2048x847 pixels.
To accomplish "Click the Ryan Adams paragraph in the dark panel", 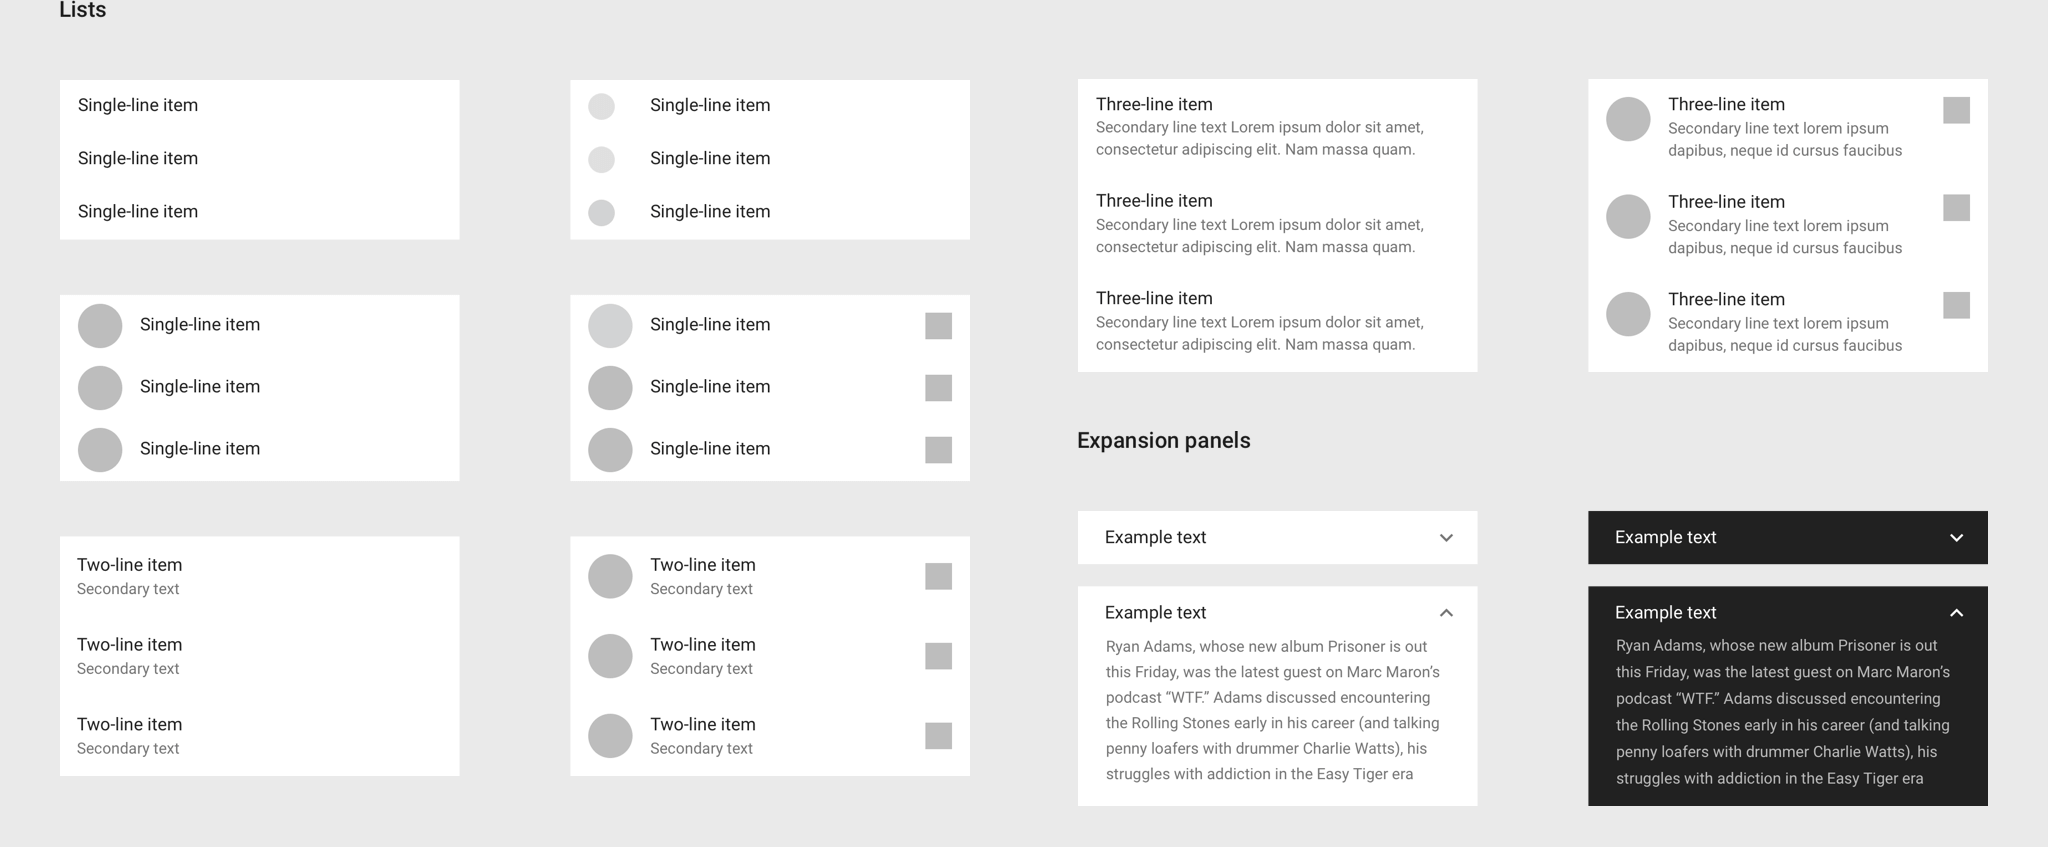I will click(1782, 712).
